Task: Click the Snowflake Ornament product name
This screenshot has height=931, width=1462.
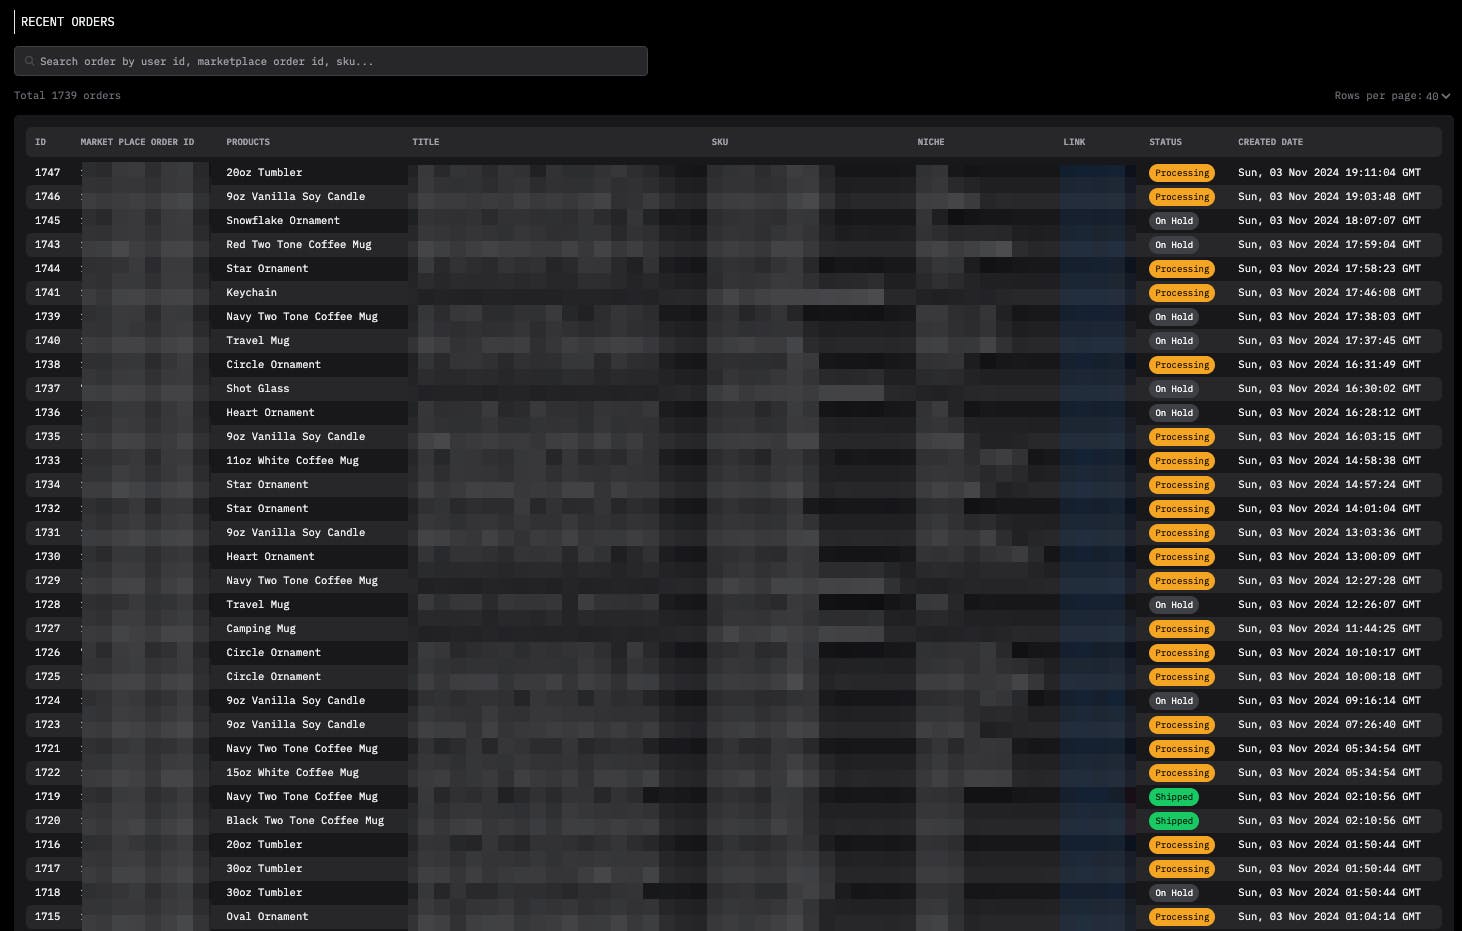Action: [x=282, y=221]
